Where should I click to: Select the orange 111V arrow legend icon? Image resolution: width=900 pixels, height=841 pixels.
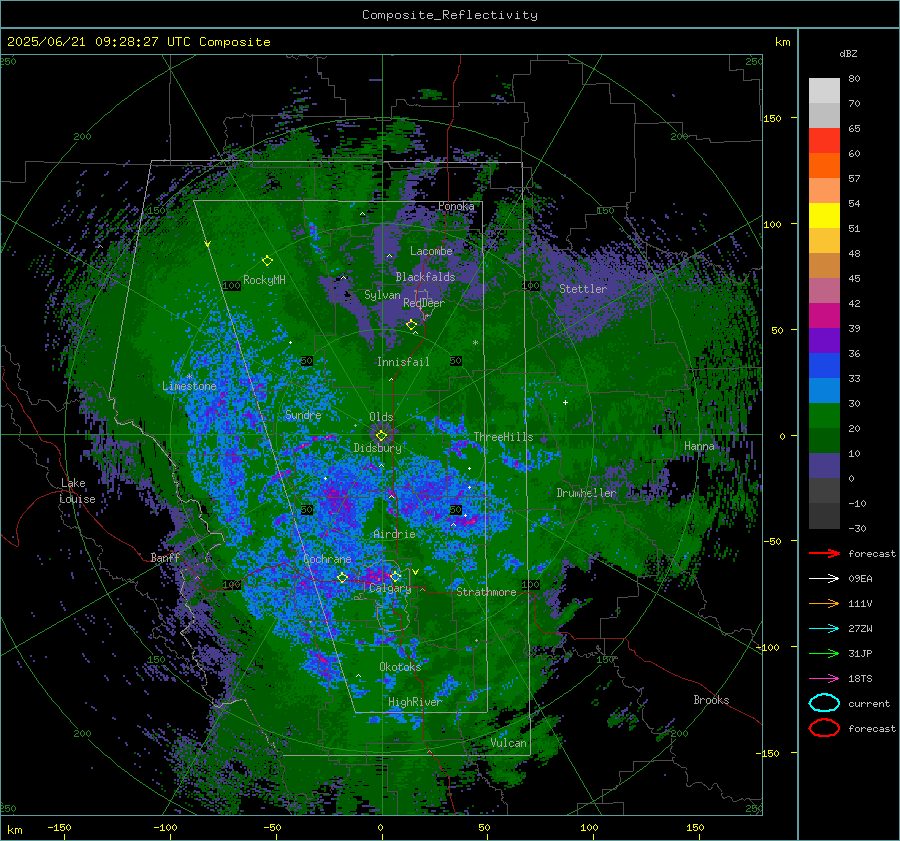coord(824,603)
